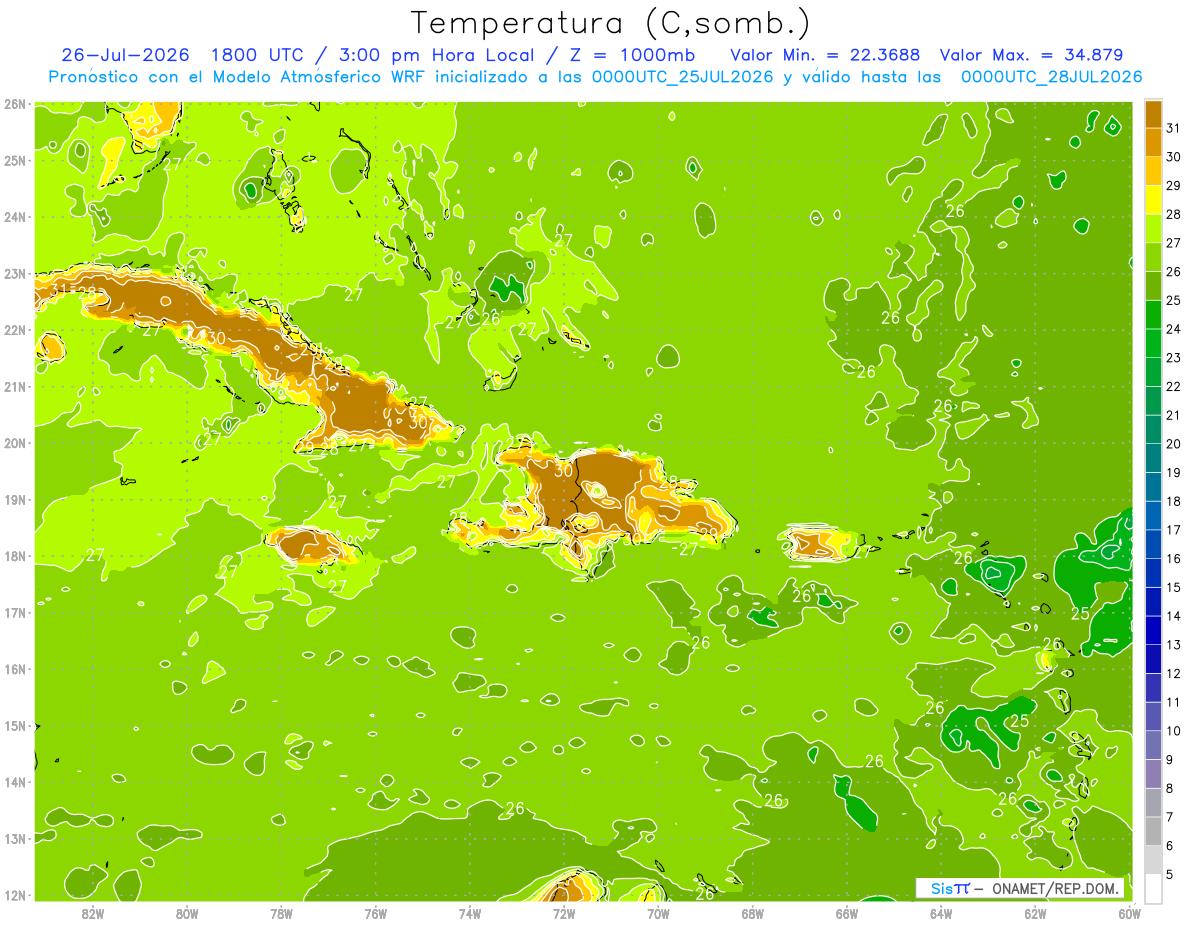Click the colorbar label '29'
The height and width of the screenshot is (927, 1200).
1174,185
